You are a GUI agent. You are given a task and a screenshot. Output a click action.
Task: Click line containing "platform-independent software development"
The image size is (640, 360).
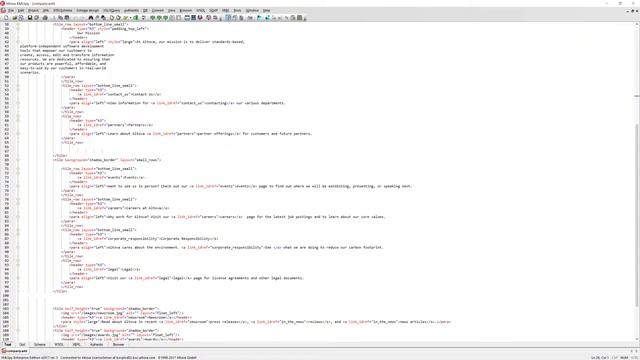[62, 46]
